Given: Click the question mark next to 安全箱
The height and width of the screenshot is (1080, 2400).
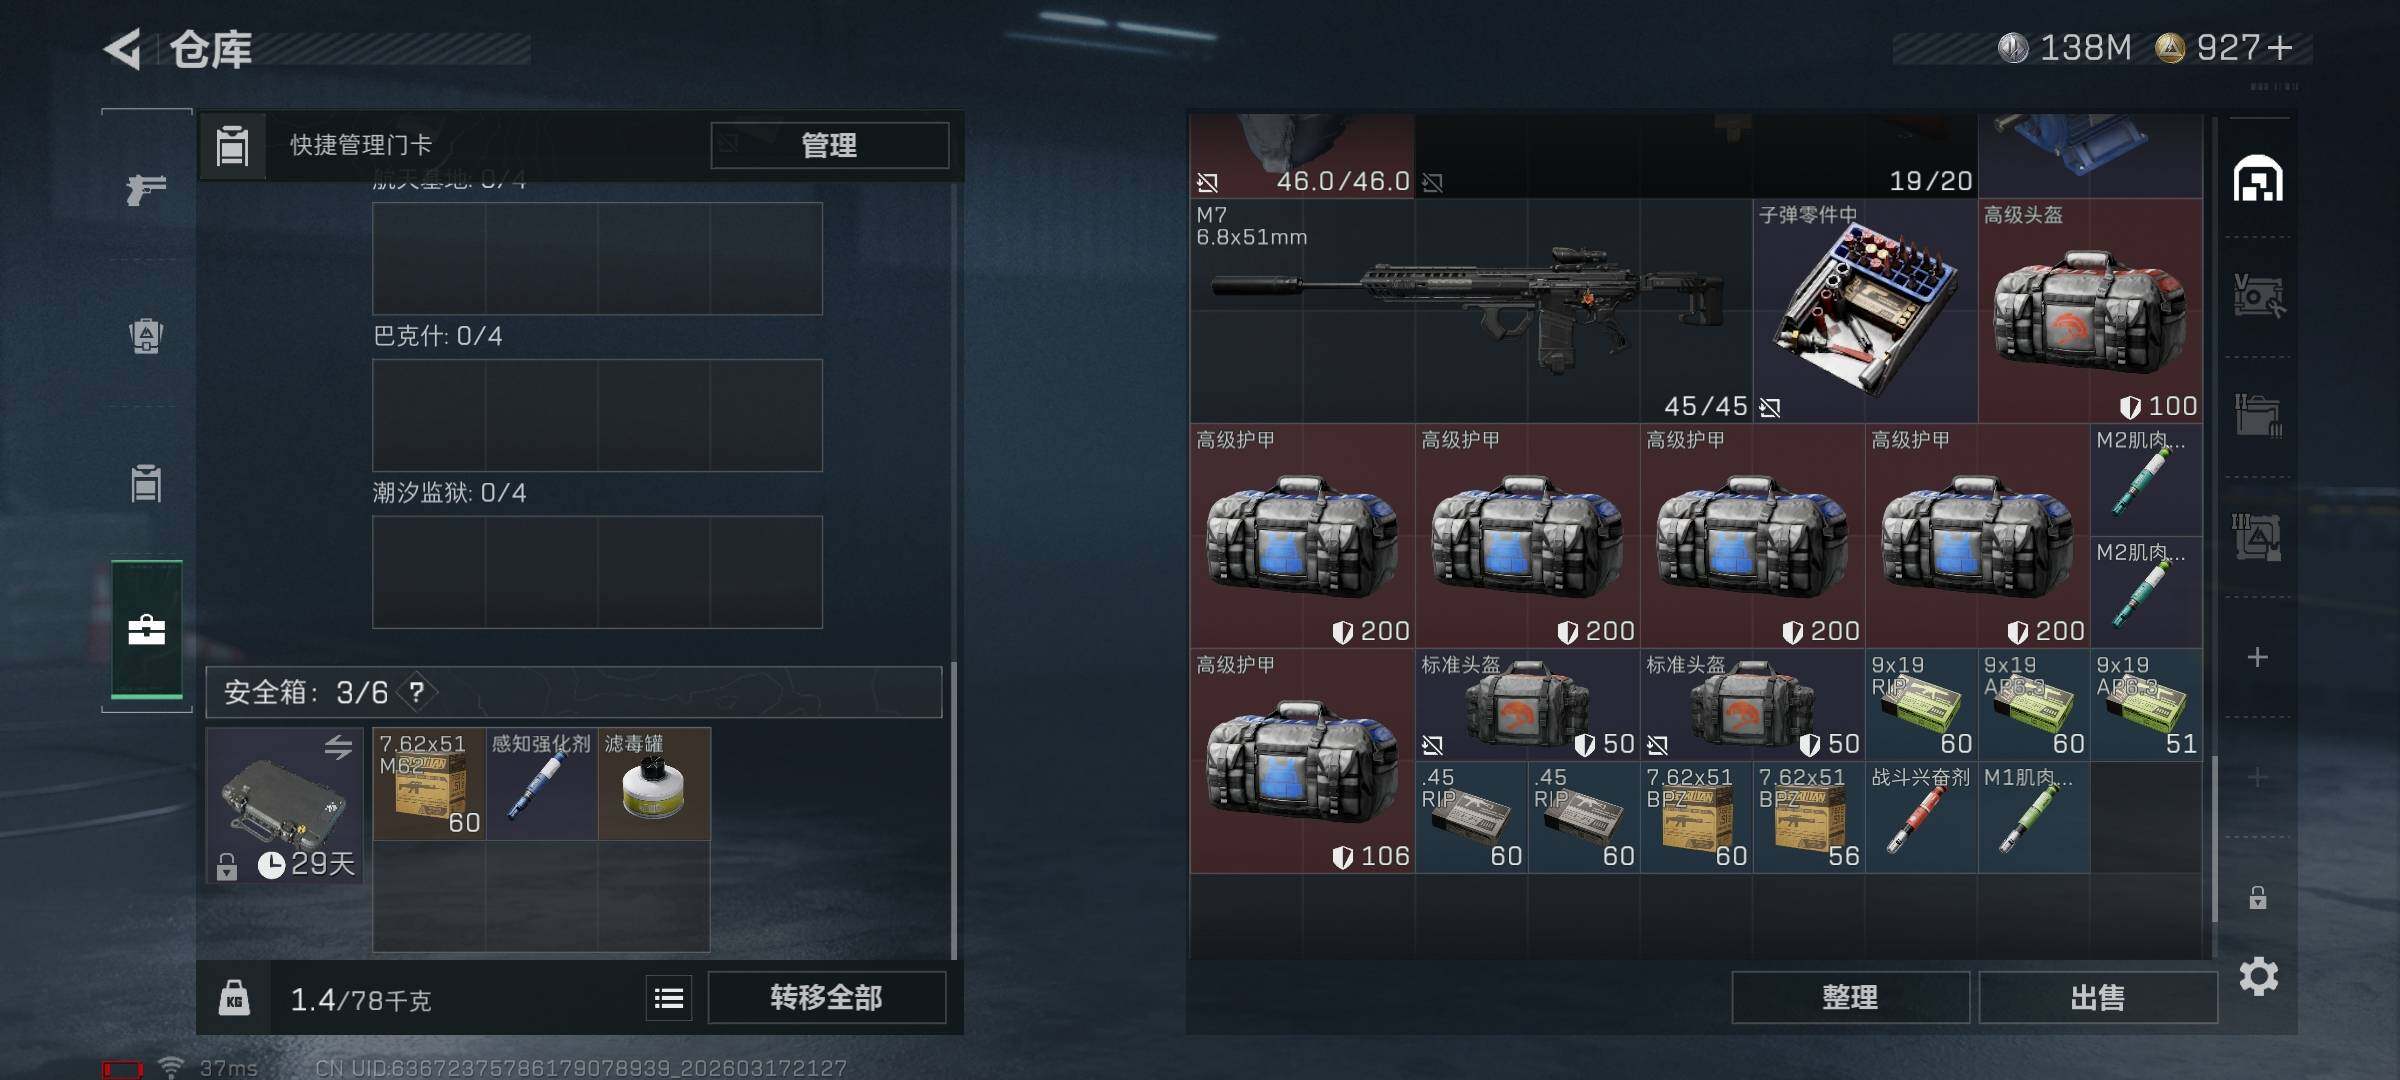Looking at the screenshot, I should coord(417,692).
